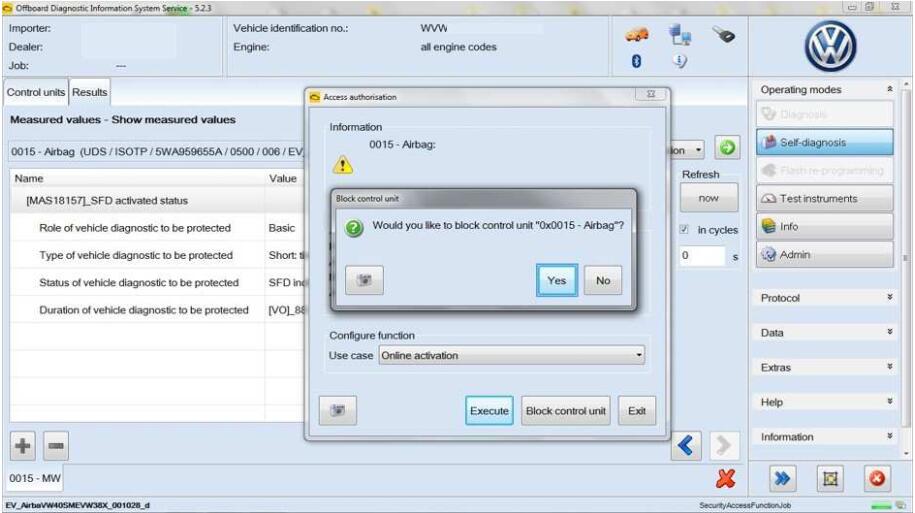Expand the Extras section
This screenshot has height=513, width=915.
click(889, 367)
